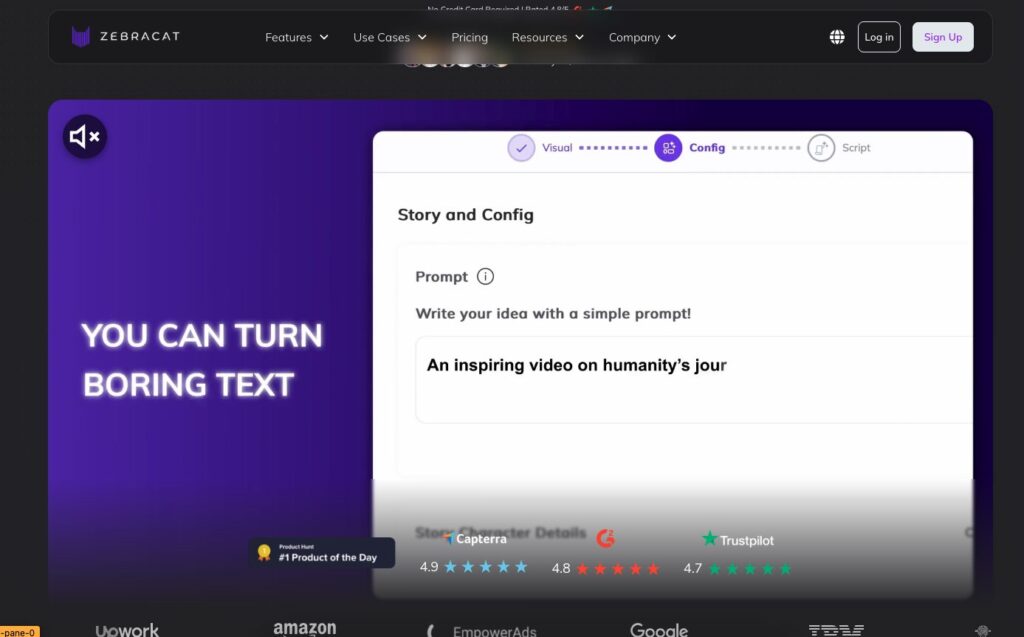Click the EmpowerAds logo
Screen dimensions: 1024x637
pos(481,631)
